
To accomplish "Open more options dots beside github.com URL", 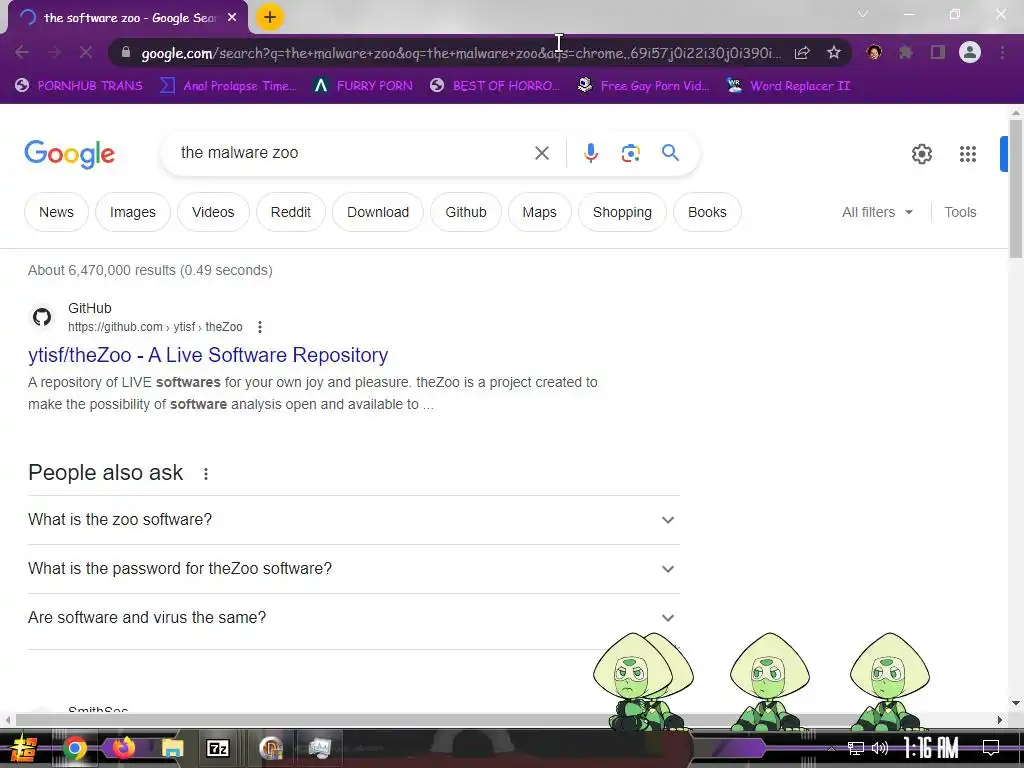I will point(260,327).
